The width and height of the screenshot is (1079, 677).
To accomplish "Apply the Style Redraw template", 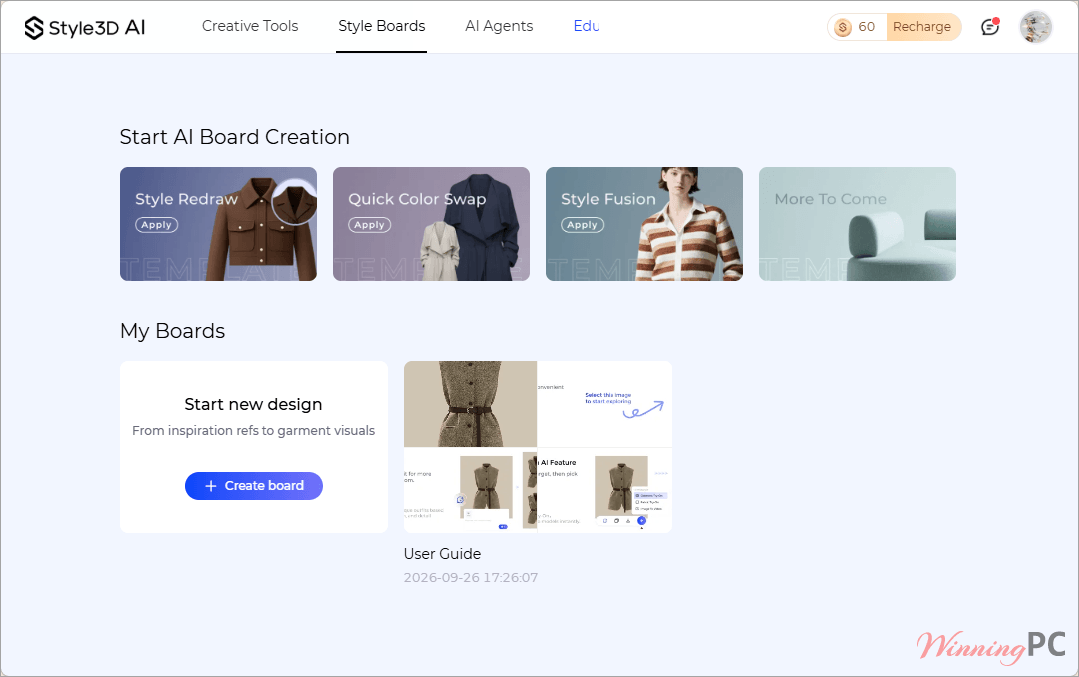I will pyautogui.click(x=156, y=225).
